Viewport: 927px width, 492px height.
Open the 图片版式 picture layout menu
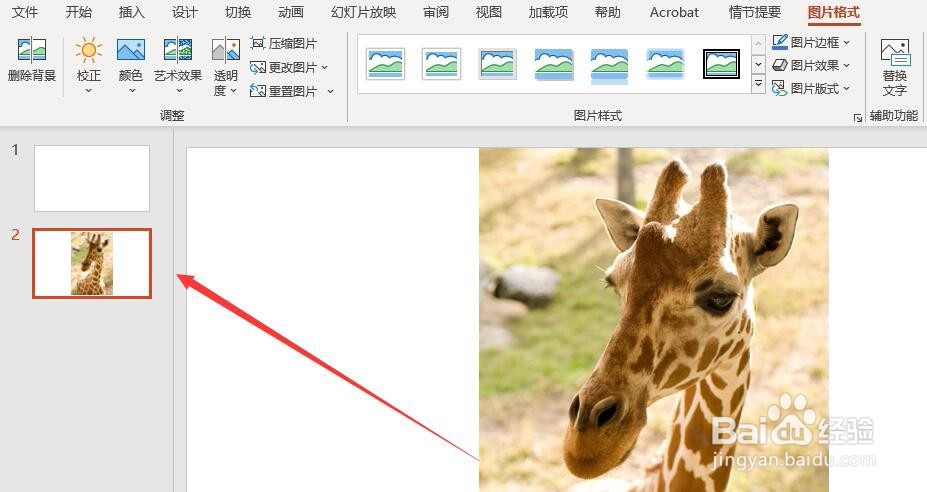pyautogui.click(x=811, y=89)
